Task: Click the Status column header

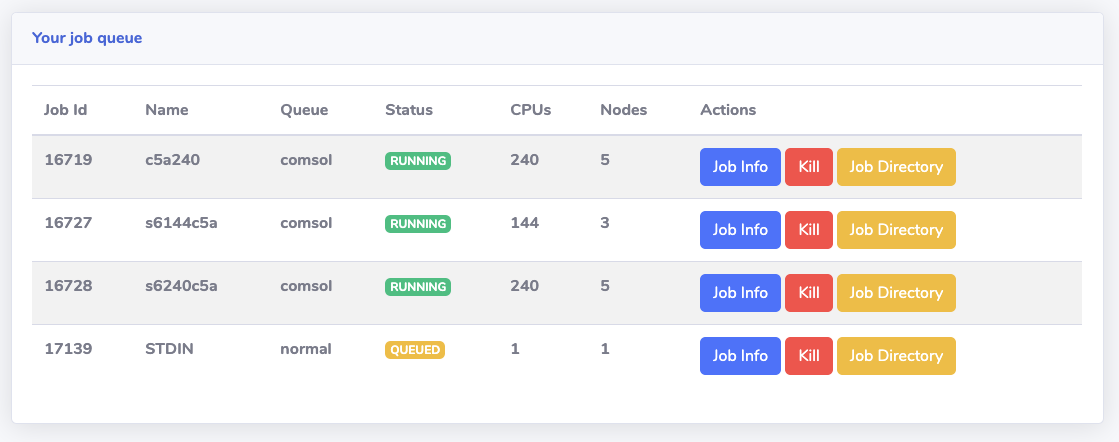Action: click(409, 110)
